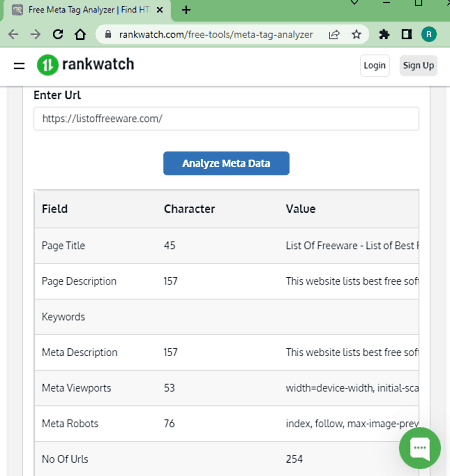Open the rankwatch logo home link
The image size is (450, 476).
click(86, 65)
